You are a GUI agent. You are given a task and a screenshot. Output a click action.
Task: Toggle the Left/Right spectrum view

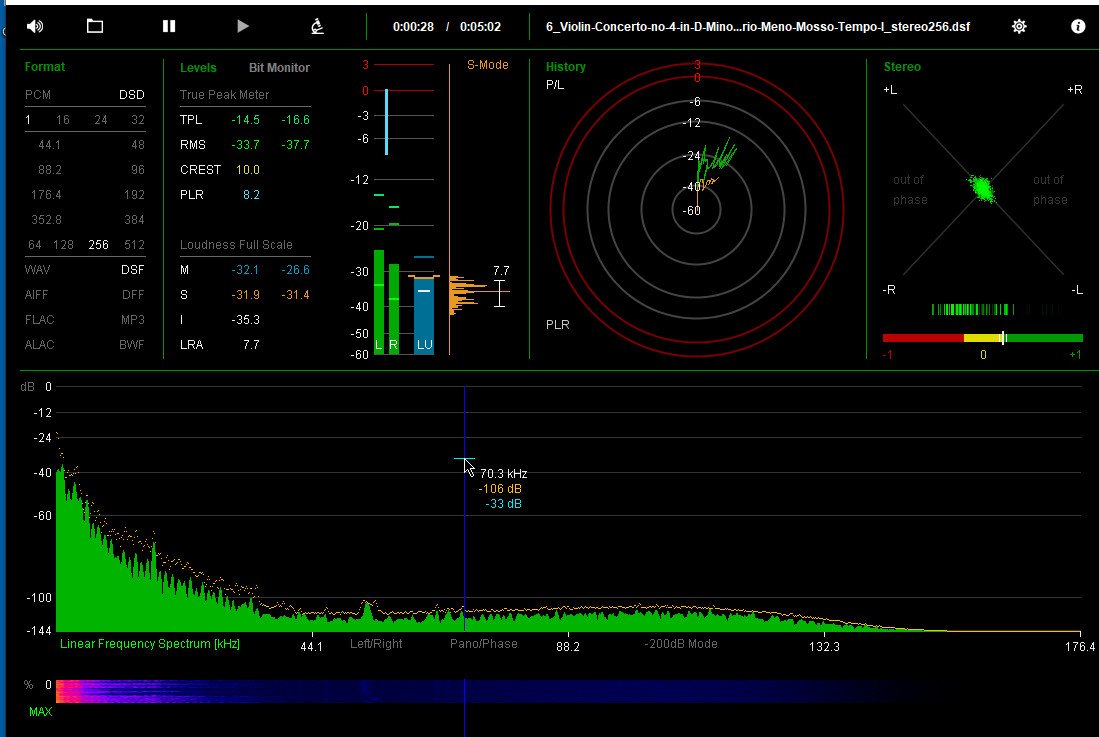coord(376,644)
